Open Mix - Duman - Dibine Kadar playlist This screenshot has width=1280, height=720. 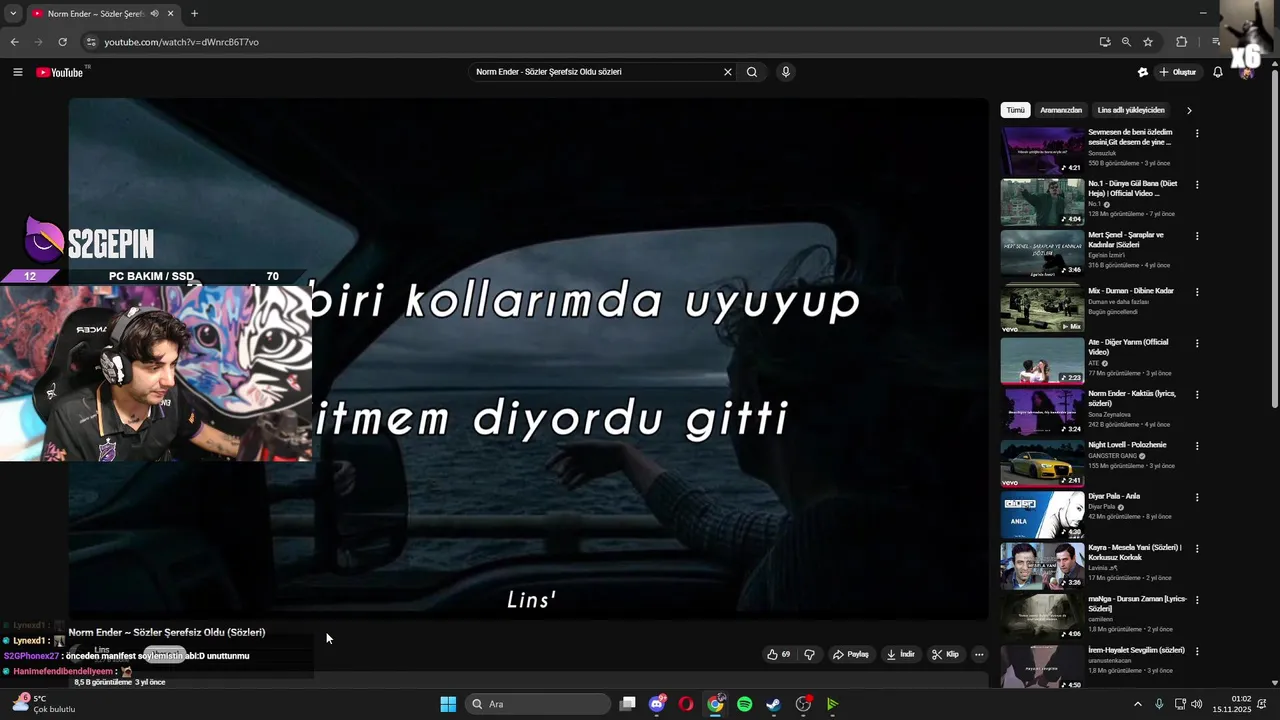(1130, 291)
